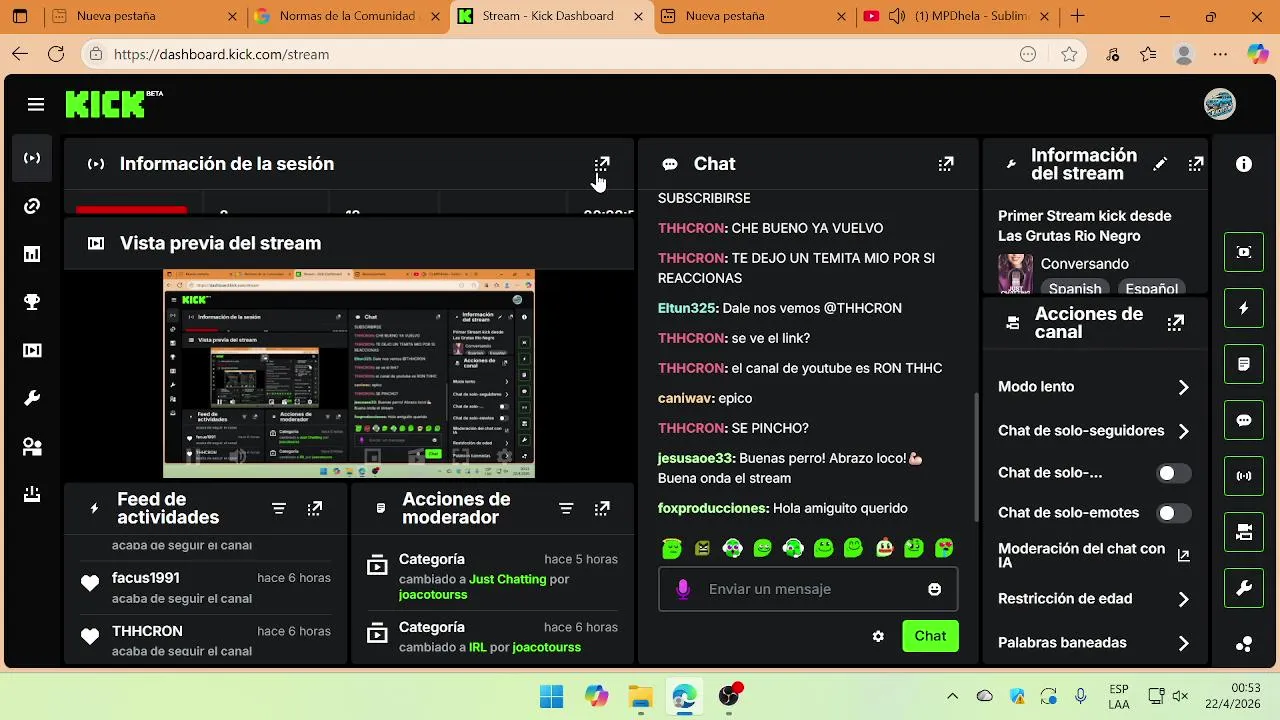Open the Acciones de moderador filter menu
Viewport: 1280px width, 720px height.
(x=566, y=508)
